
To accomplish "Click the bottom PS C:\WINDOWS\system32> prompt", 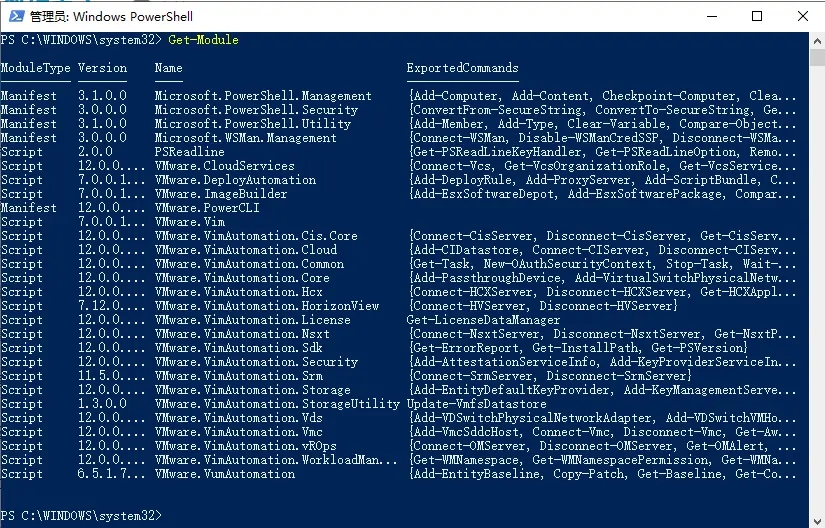I will tap(81, 515).
